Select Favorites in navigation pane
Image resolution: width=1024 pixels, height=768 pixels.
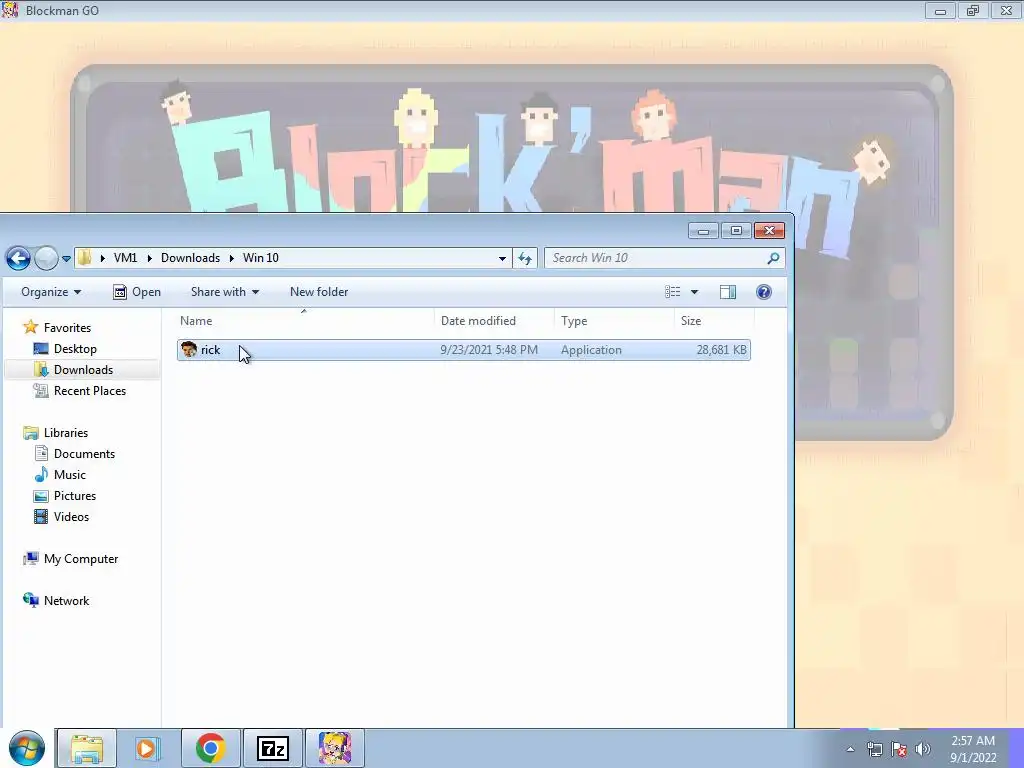[67, 328]
